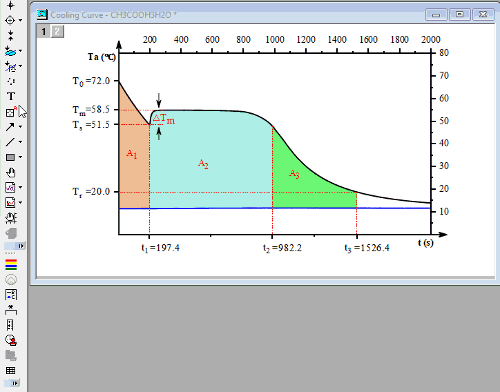Click the Tr =20.0 label

[91, 192]
